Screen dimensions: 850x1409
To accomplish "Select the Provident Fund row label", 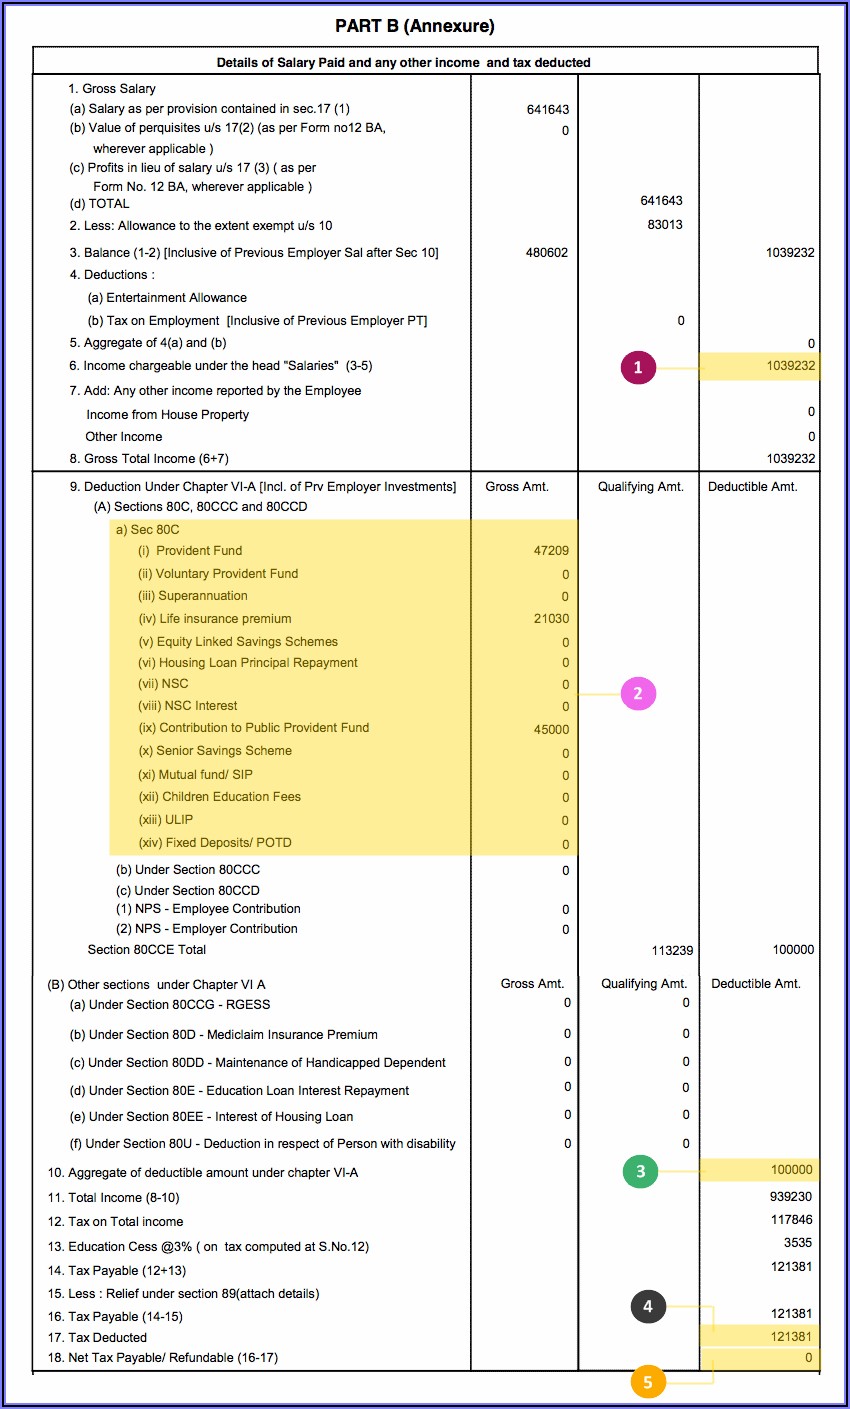I will coord(199,551).
